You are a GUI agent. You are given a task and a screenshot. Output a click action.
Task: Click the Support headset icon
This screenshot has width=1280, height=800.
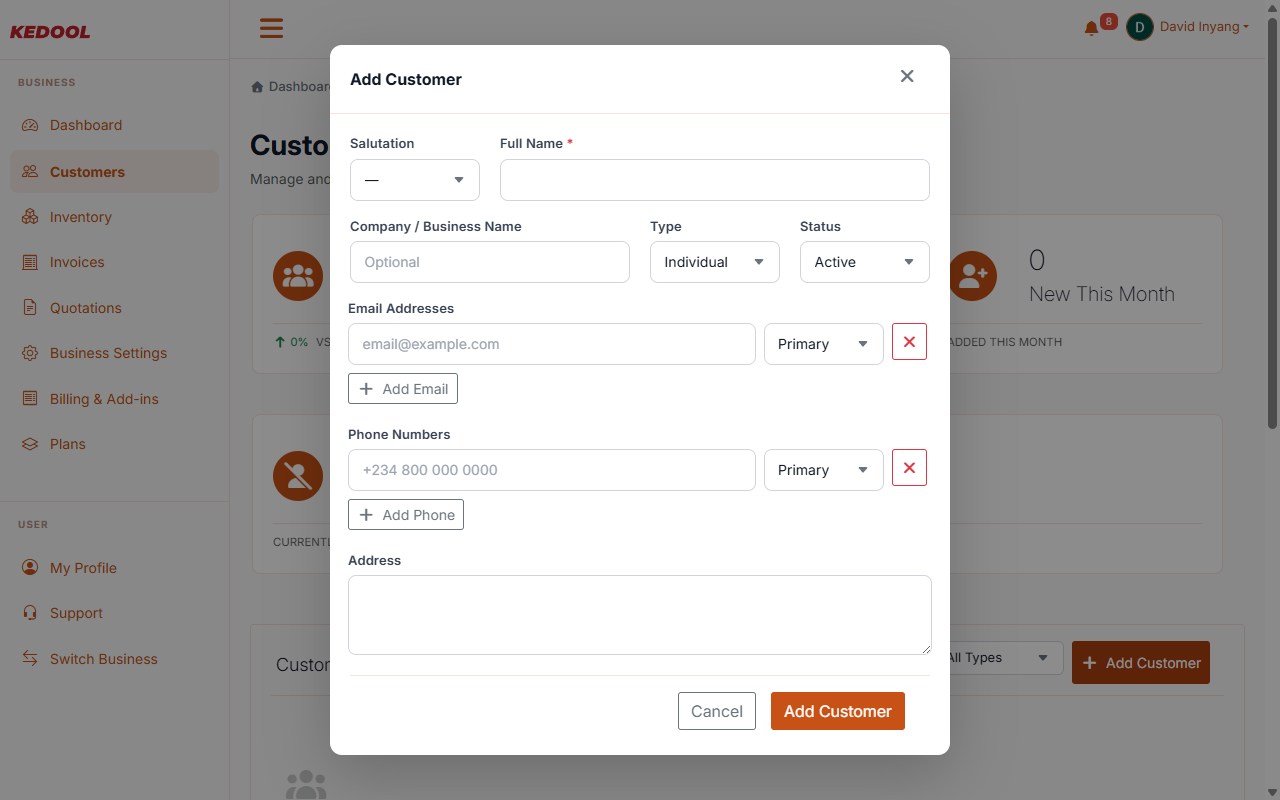click(30, 613)
